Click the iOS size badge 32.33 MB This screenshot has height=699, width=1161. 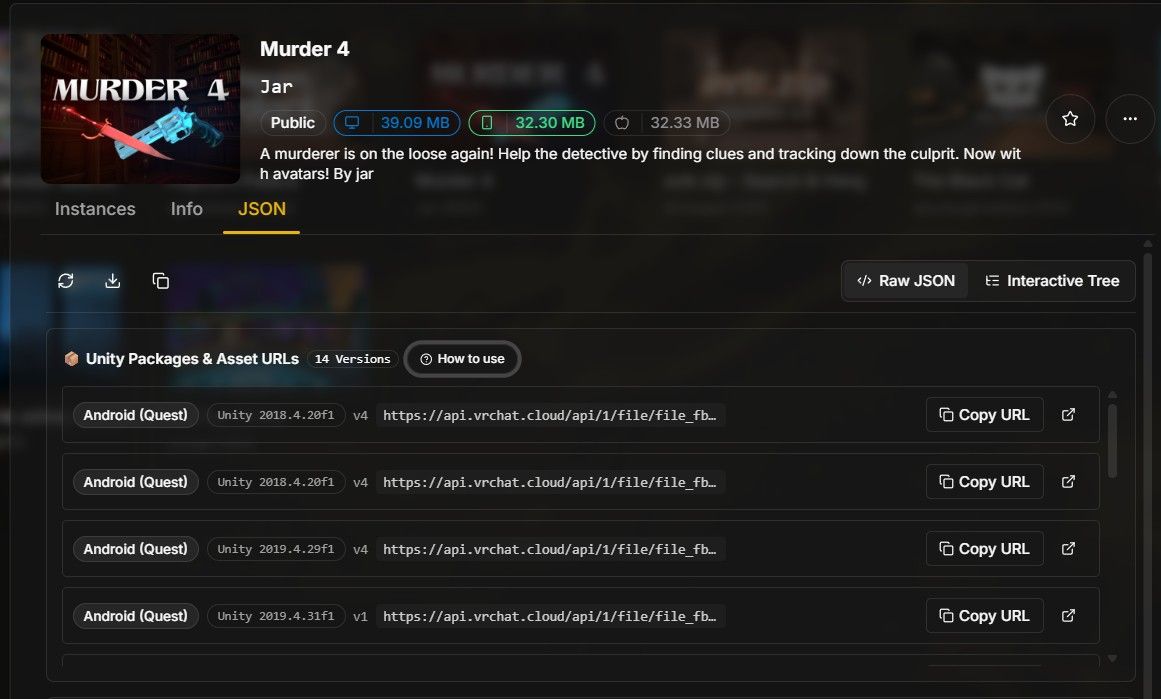point(667,123)
